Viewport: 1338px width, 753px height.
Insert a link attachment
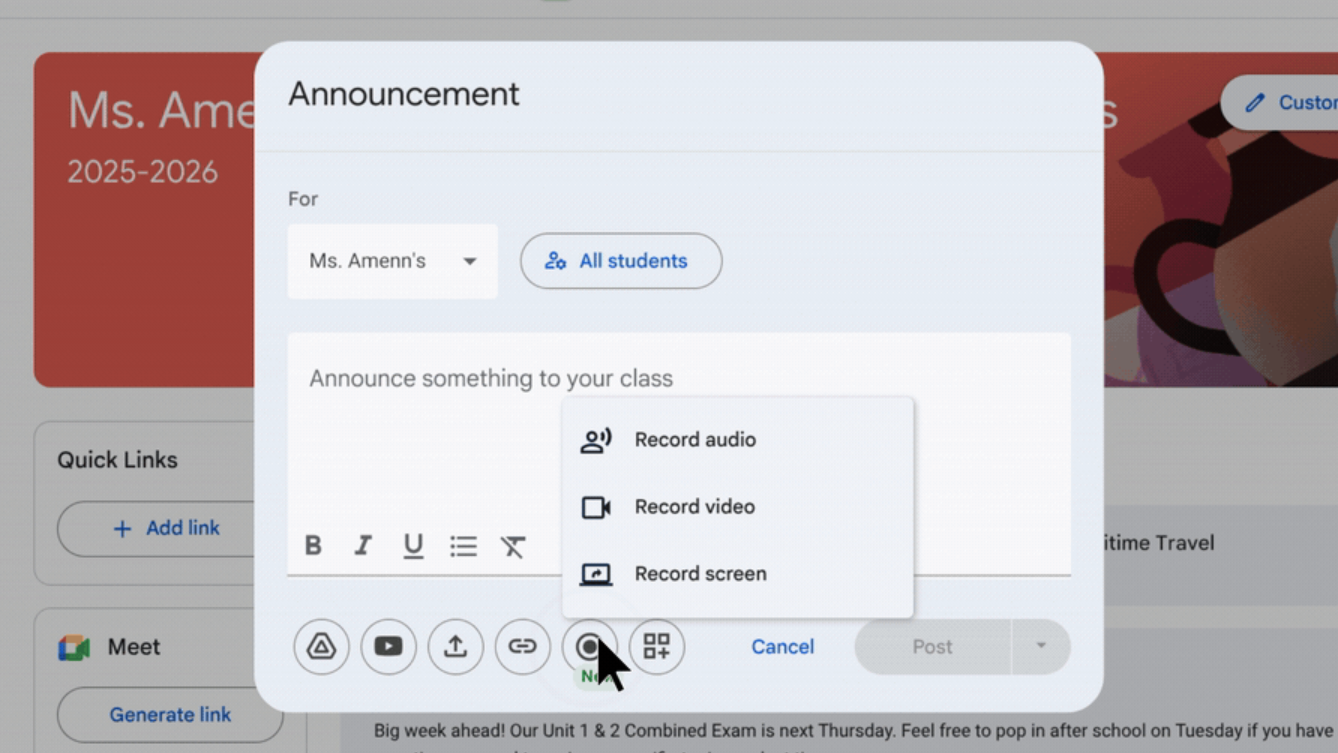point(522,647)
